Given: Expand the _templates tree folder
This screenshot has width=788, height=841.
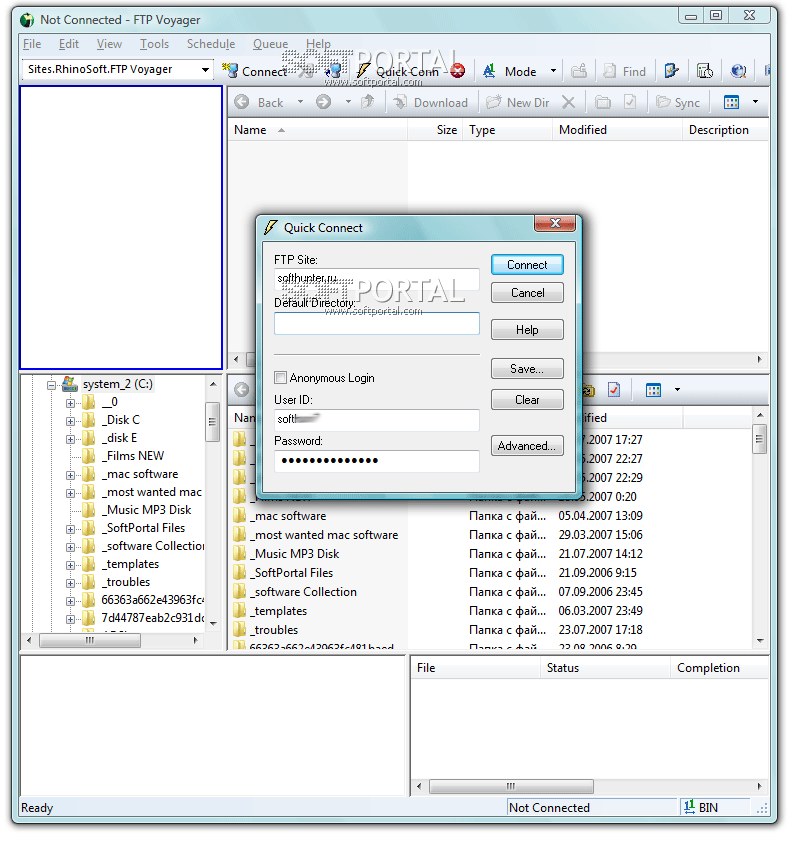Looking at the screenshot, I should (x=70, y=565).
